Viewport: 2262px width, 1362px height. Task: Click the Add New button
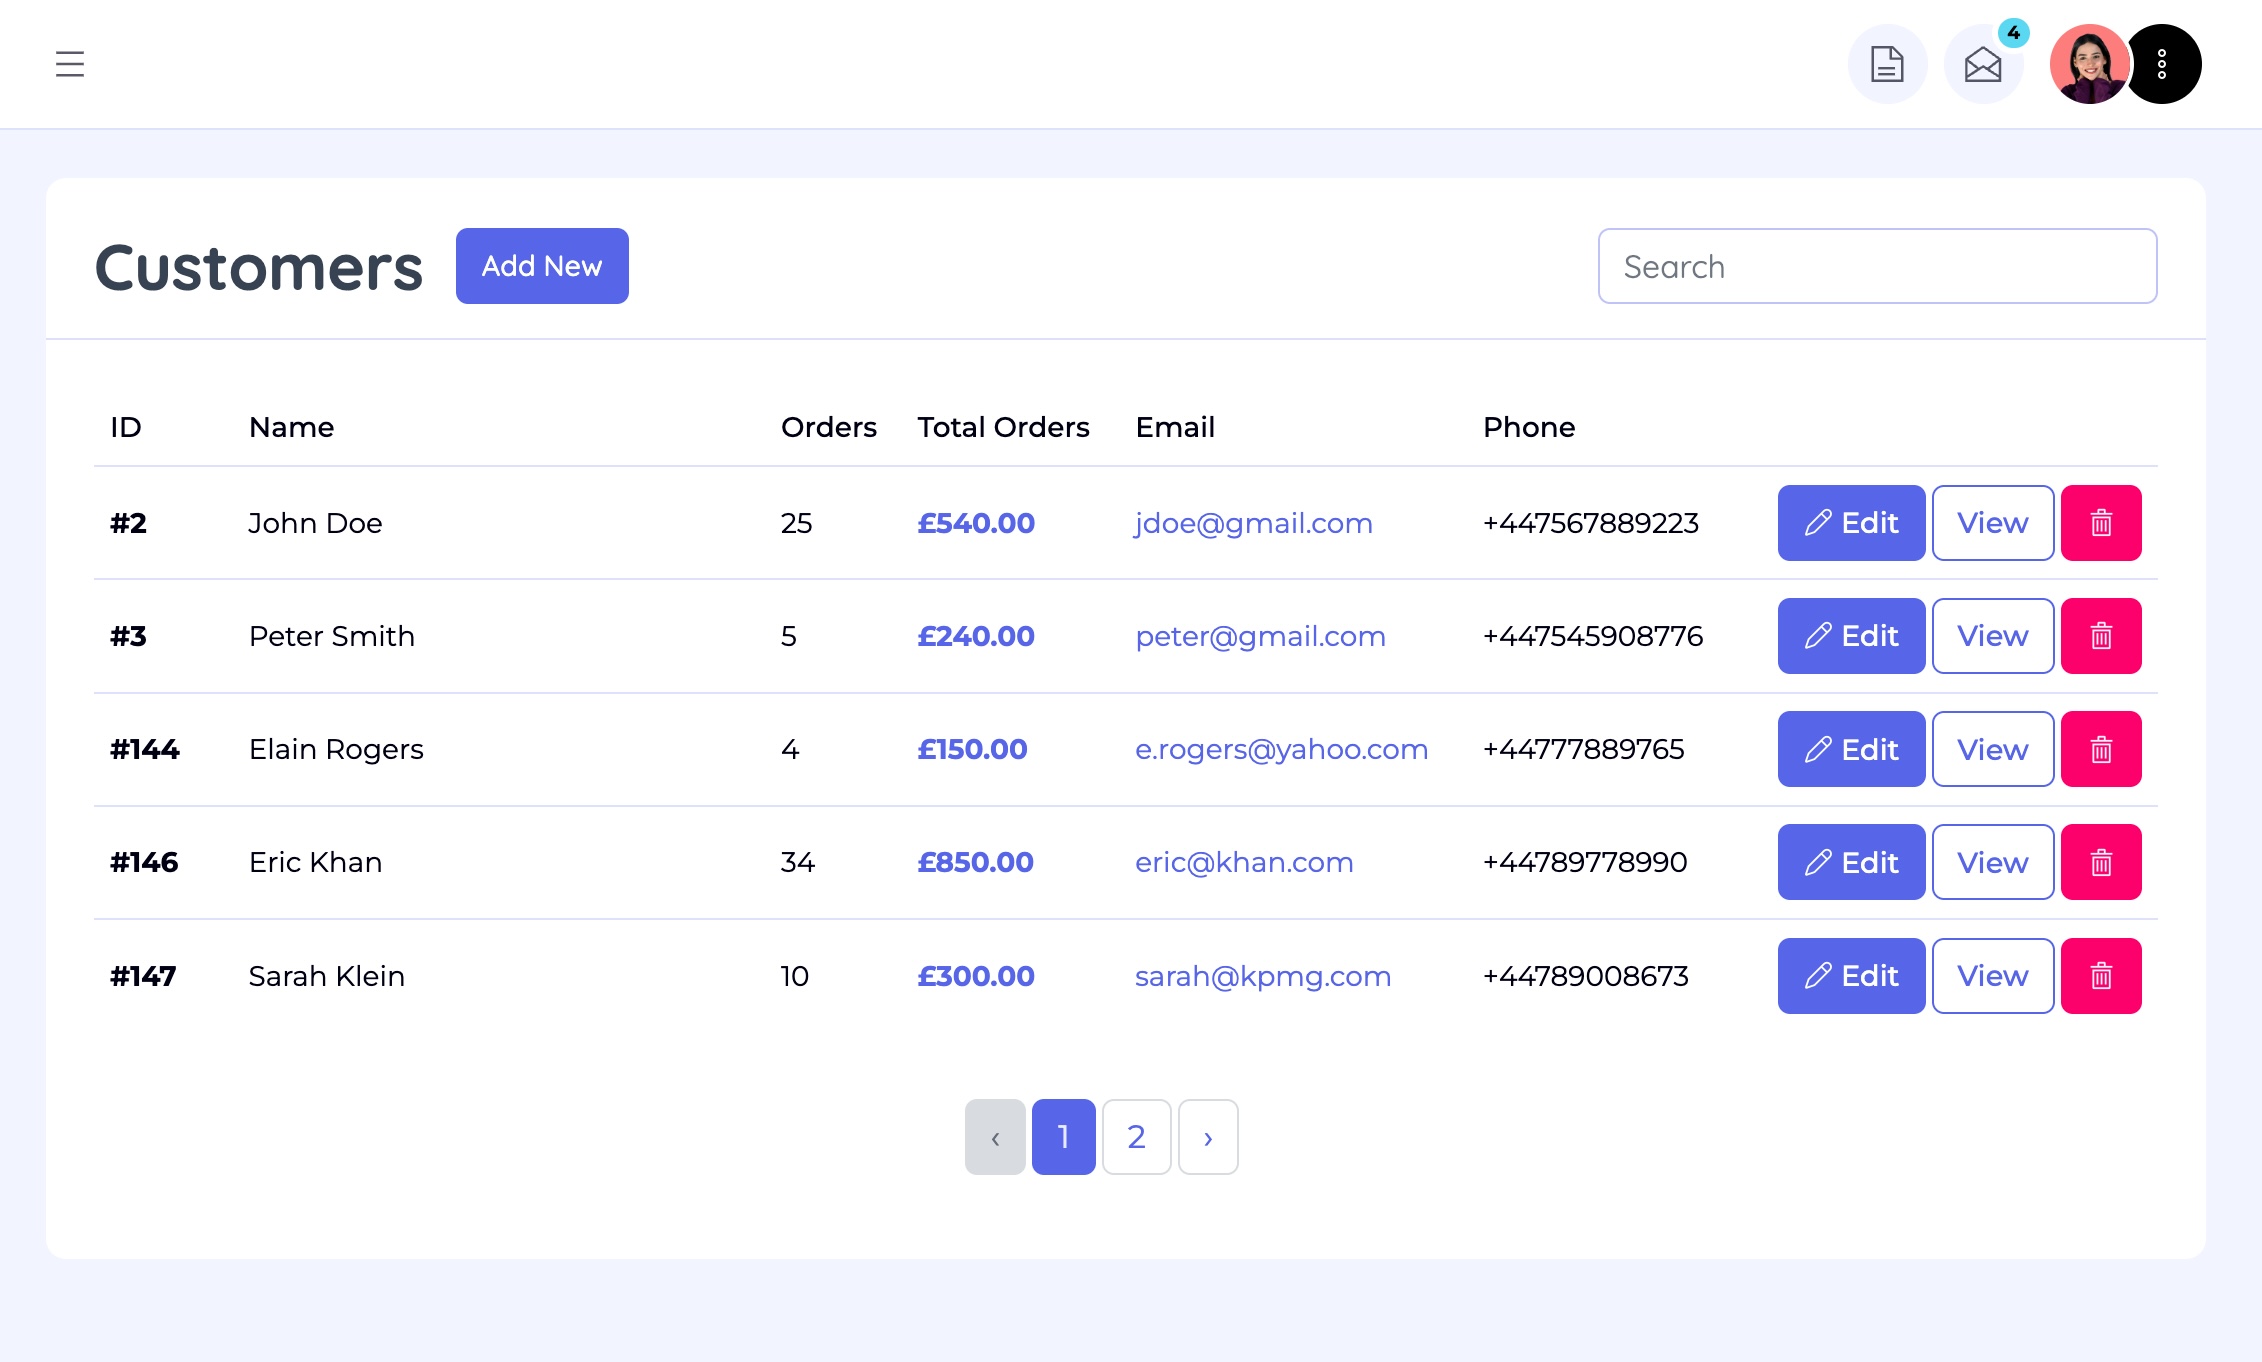[x=542, y=266]
